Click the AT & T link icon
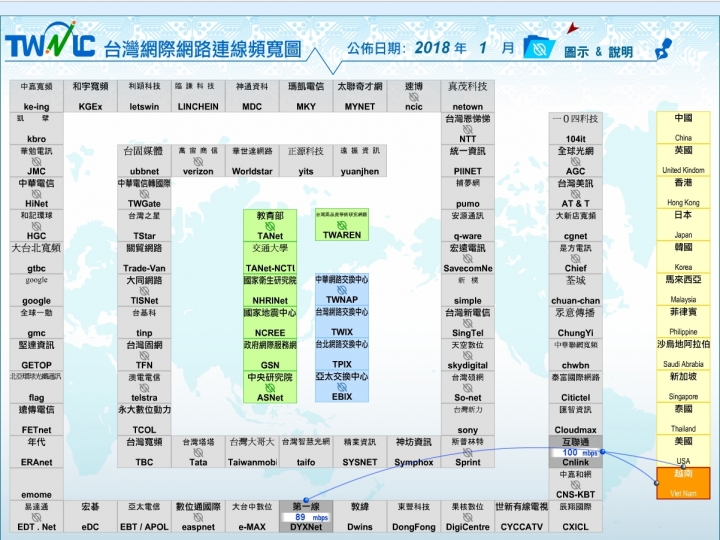Screen dimensions: 720x540 click(x=575, y=194)
